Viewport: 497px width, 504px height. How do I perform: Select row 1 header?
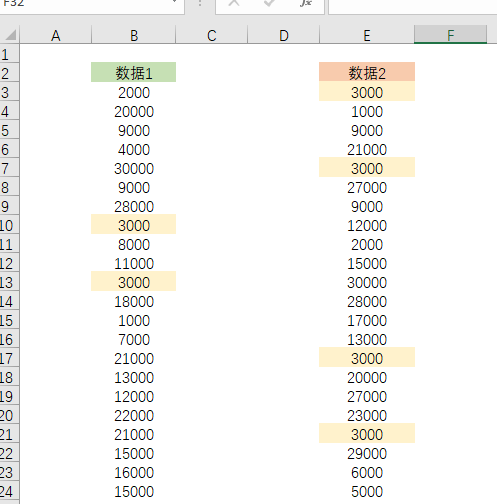[x=9, y=54]
